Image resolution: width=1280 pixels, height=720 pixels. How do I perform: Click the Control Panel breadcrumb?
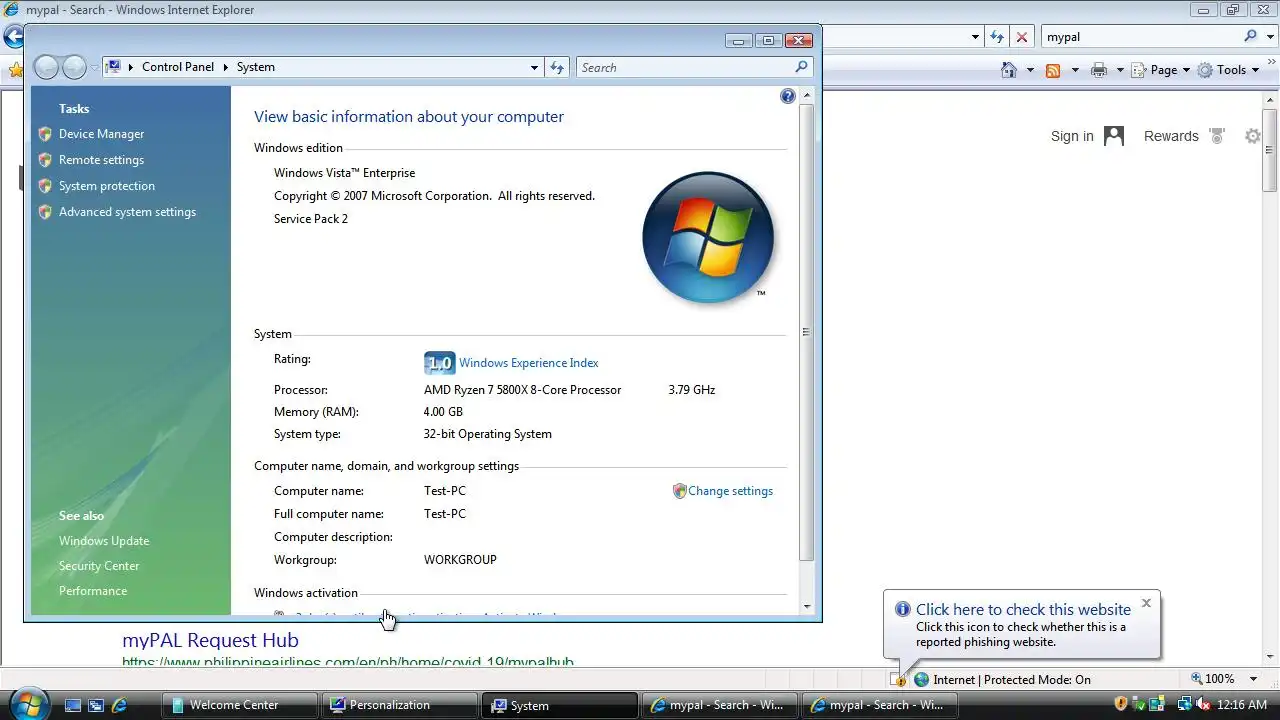(x=178, y=67)
